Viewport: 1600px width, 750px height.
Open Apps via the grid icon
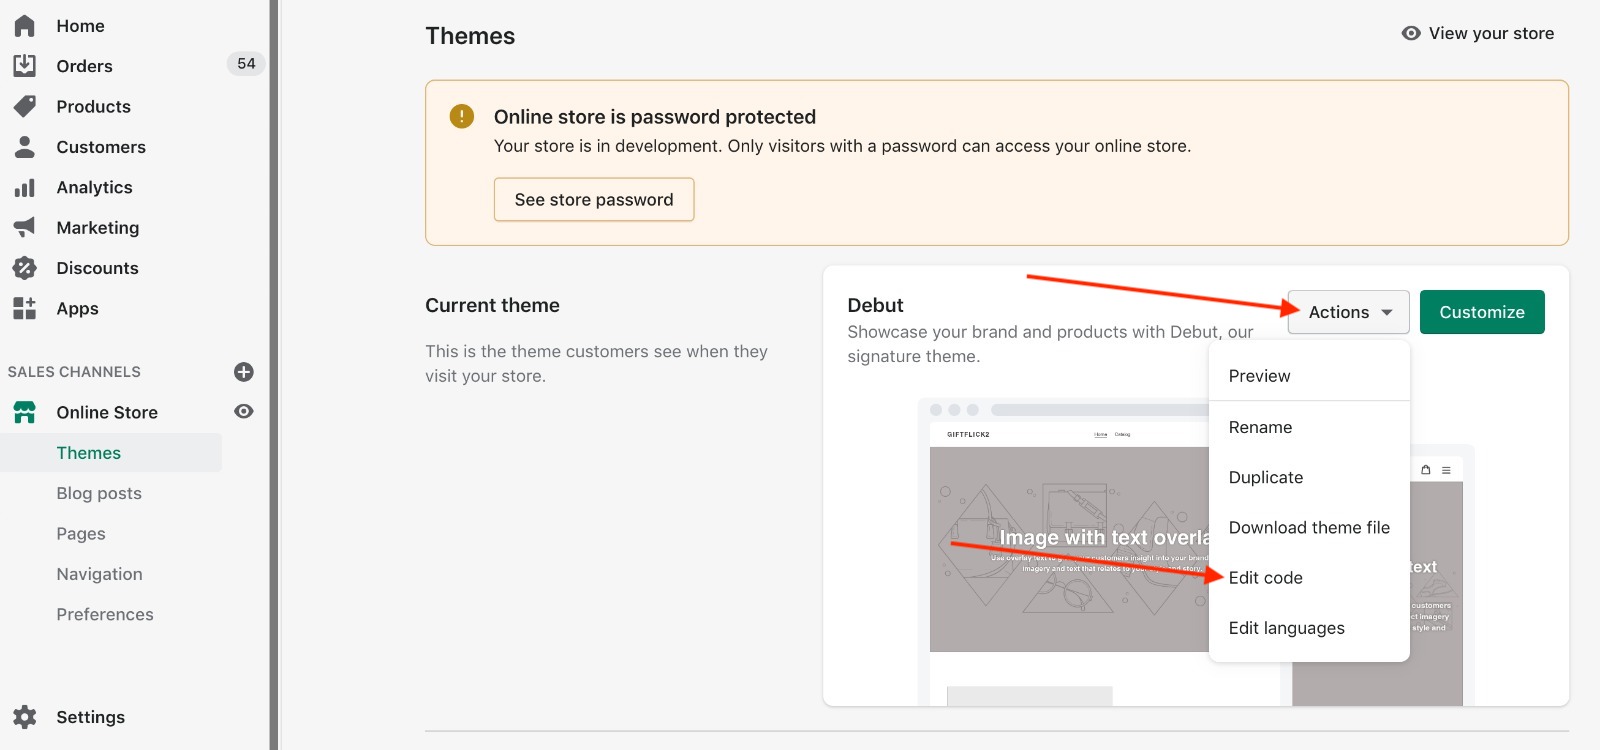tap(25, 308)
